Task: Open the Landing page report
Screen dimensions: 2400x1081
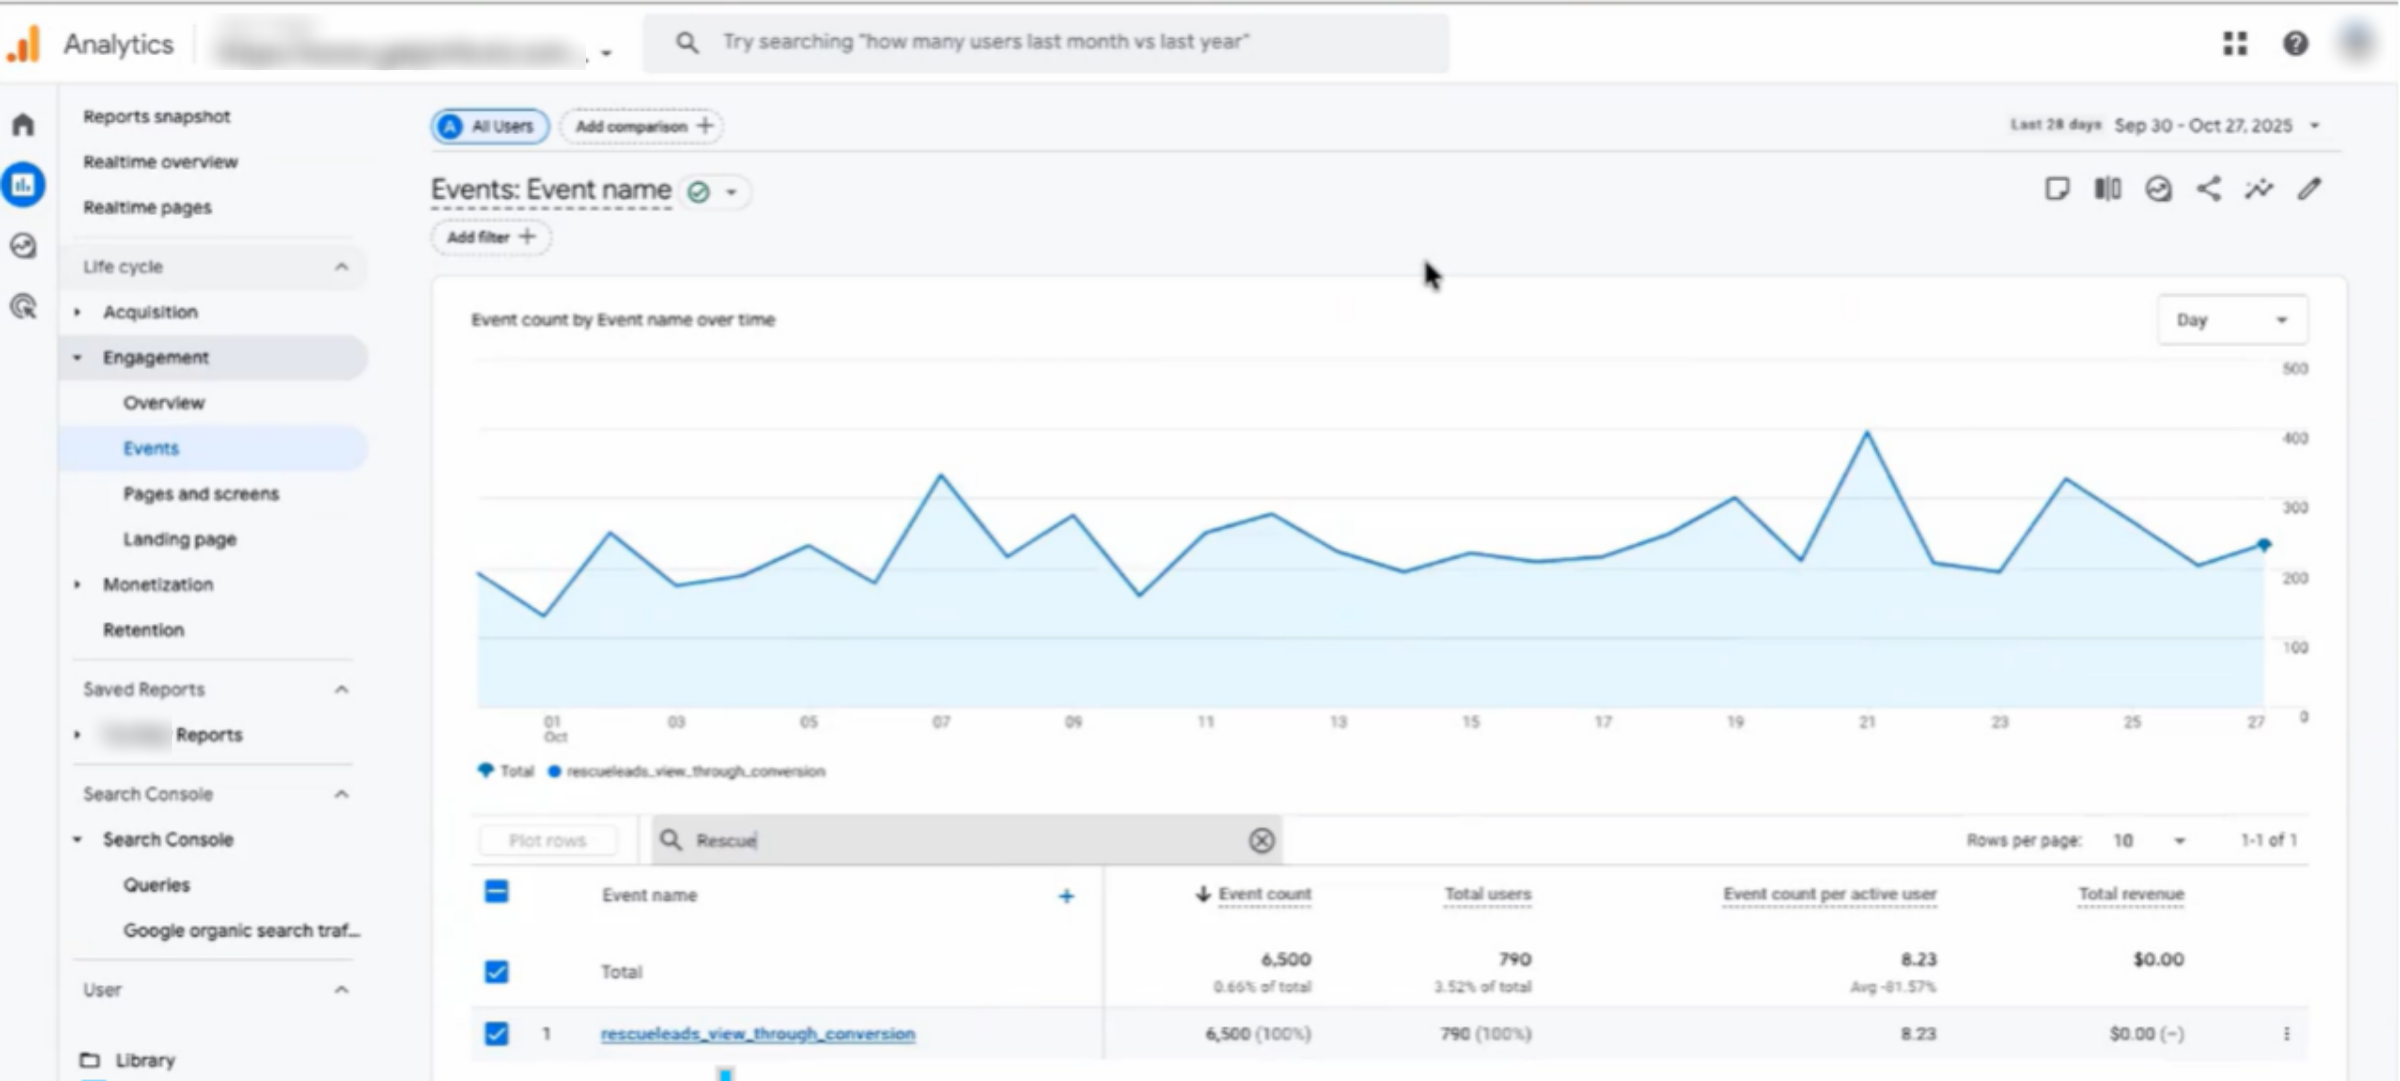Action: 180,539
